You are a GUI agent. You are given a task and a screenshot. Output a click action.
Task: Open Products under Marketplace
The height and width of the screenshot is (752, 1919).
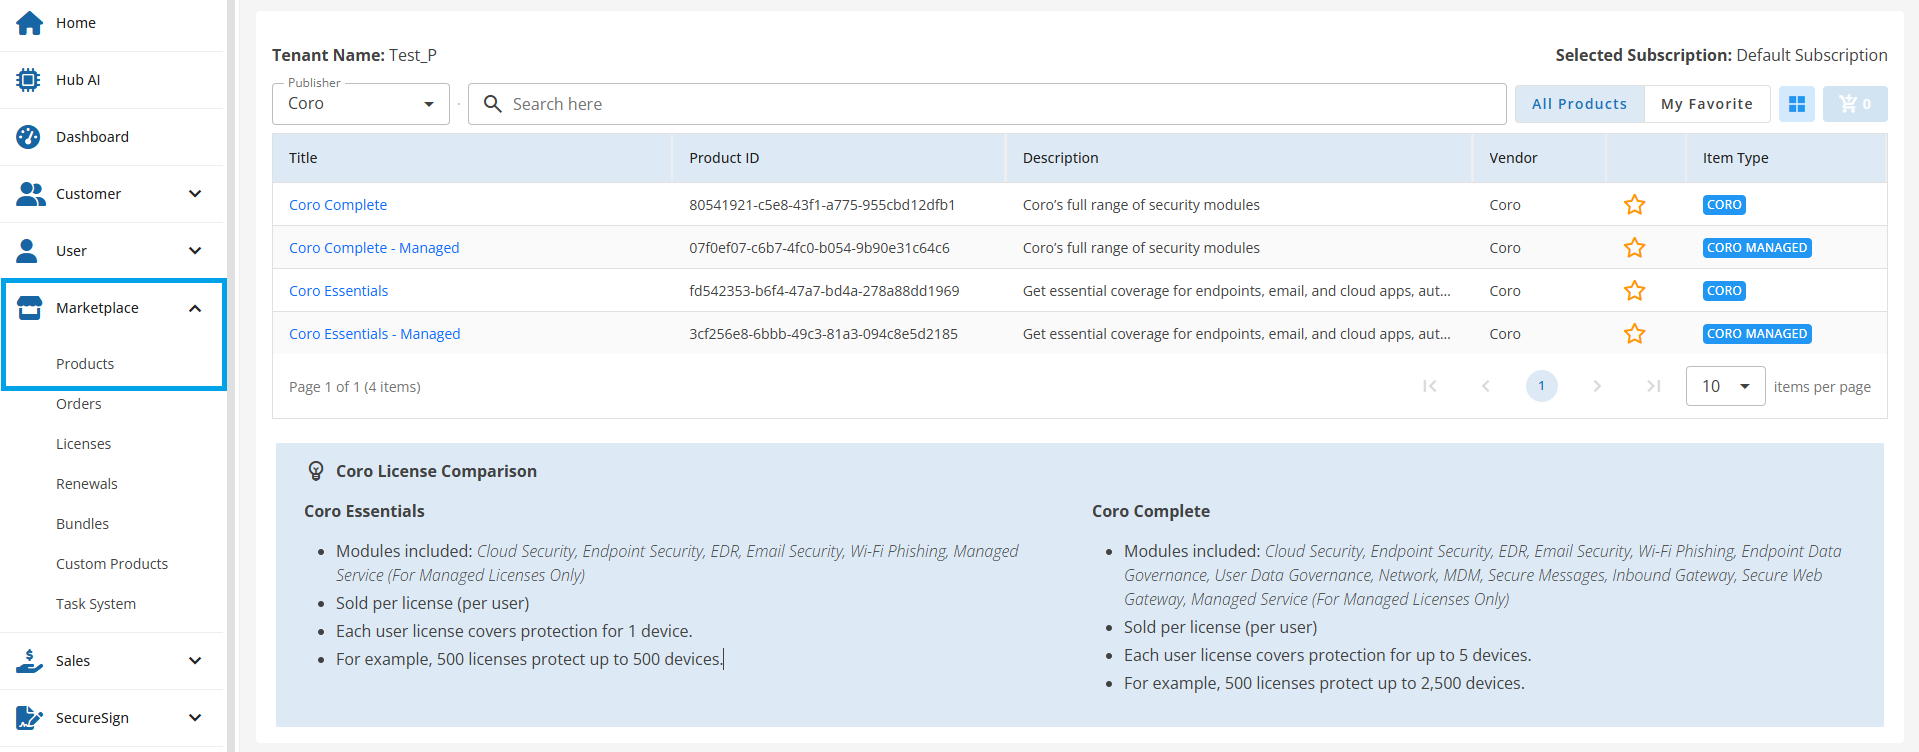click(85, 364)
